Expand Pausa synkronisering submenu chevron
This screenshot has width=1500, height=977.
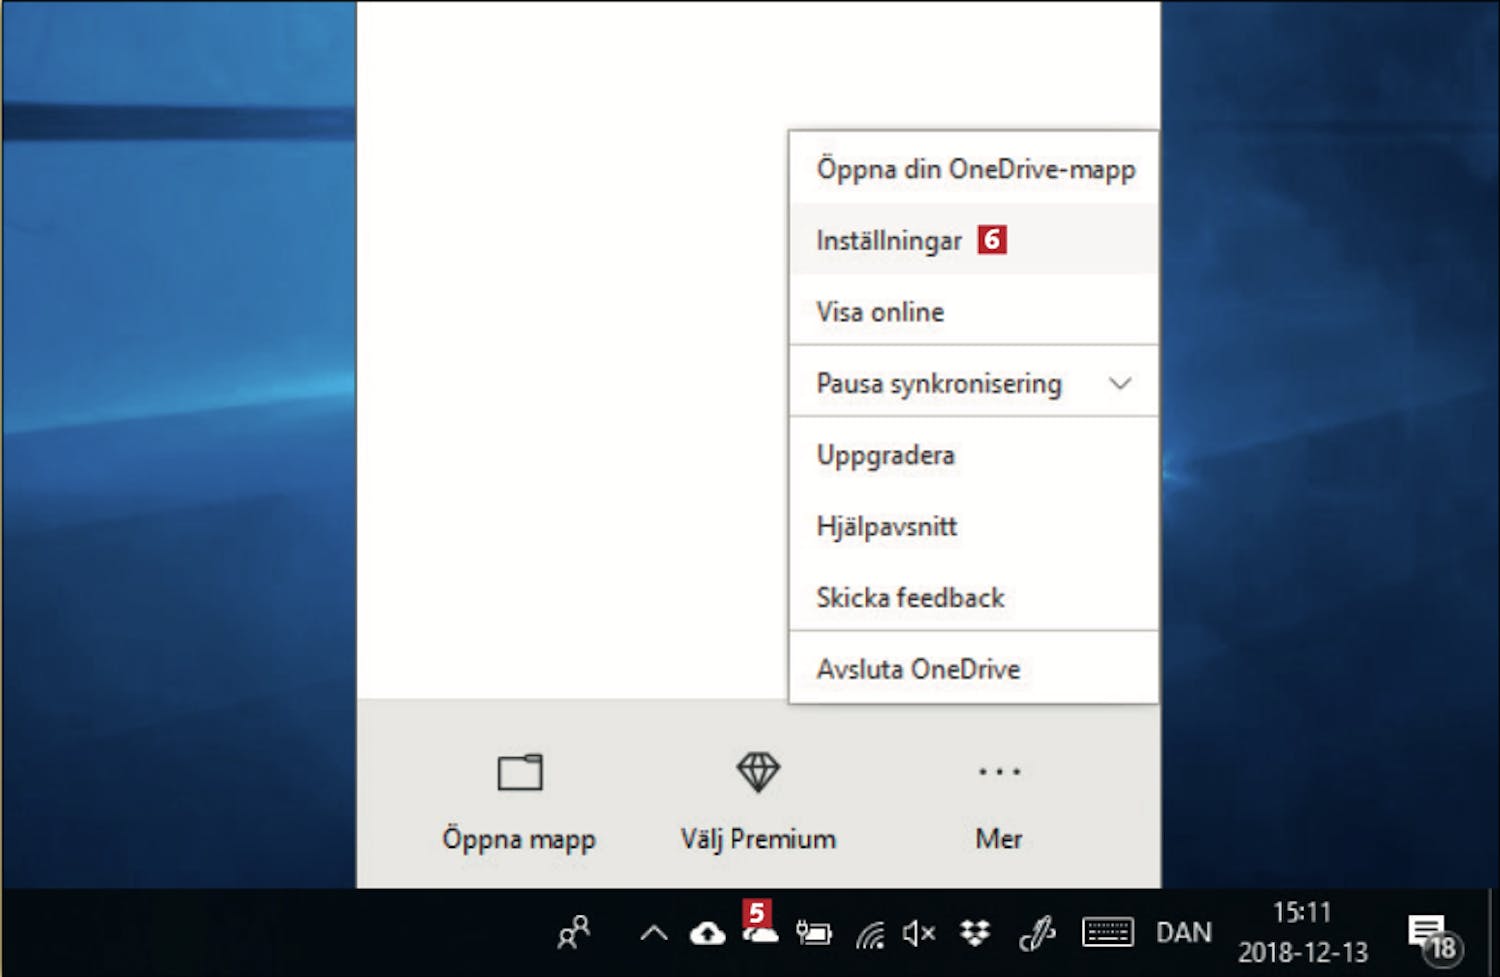pos(1120,383)
